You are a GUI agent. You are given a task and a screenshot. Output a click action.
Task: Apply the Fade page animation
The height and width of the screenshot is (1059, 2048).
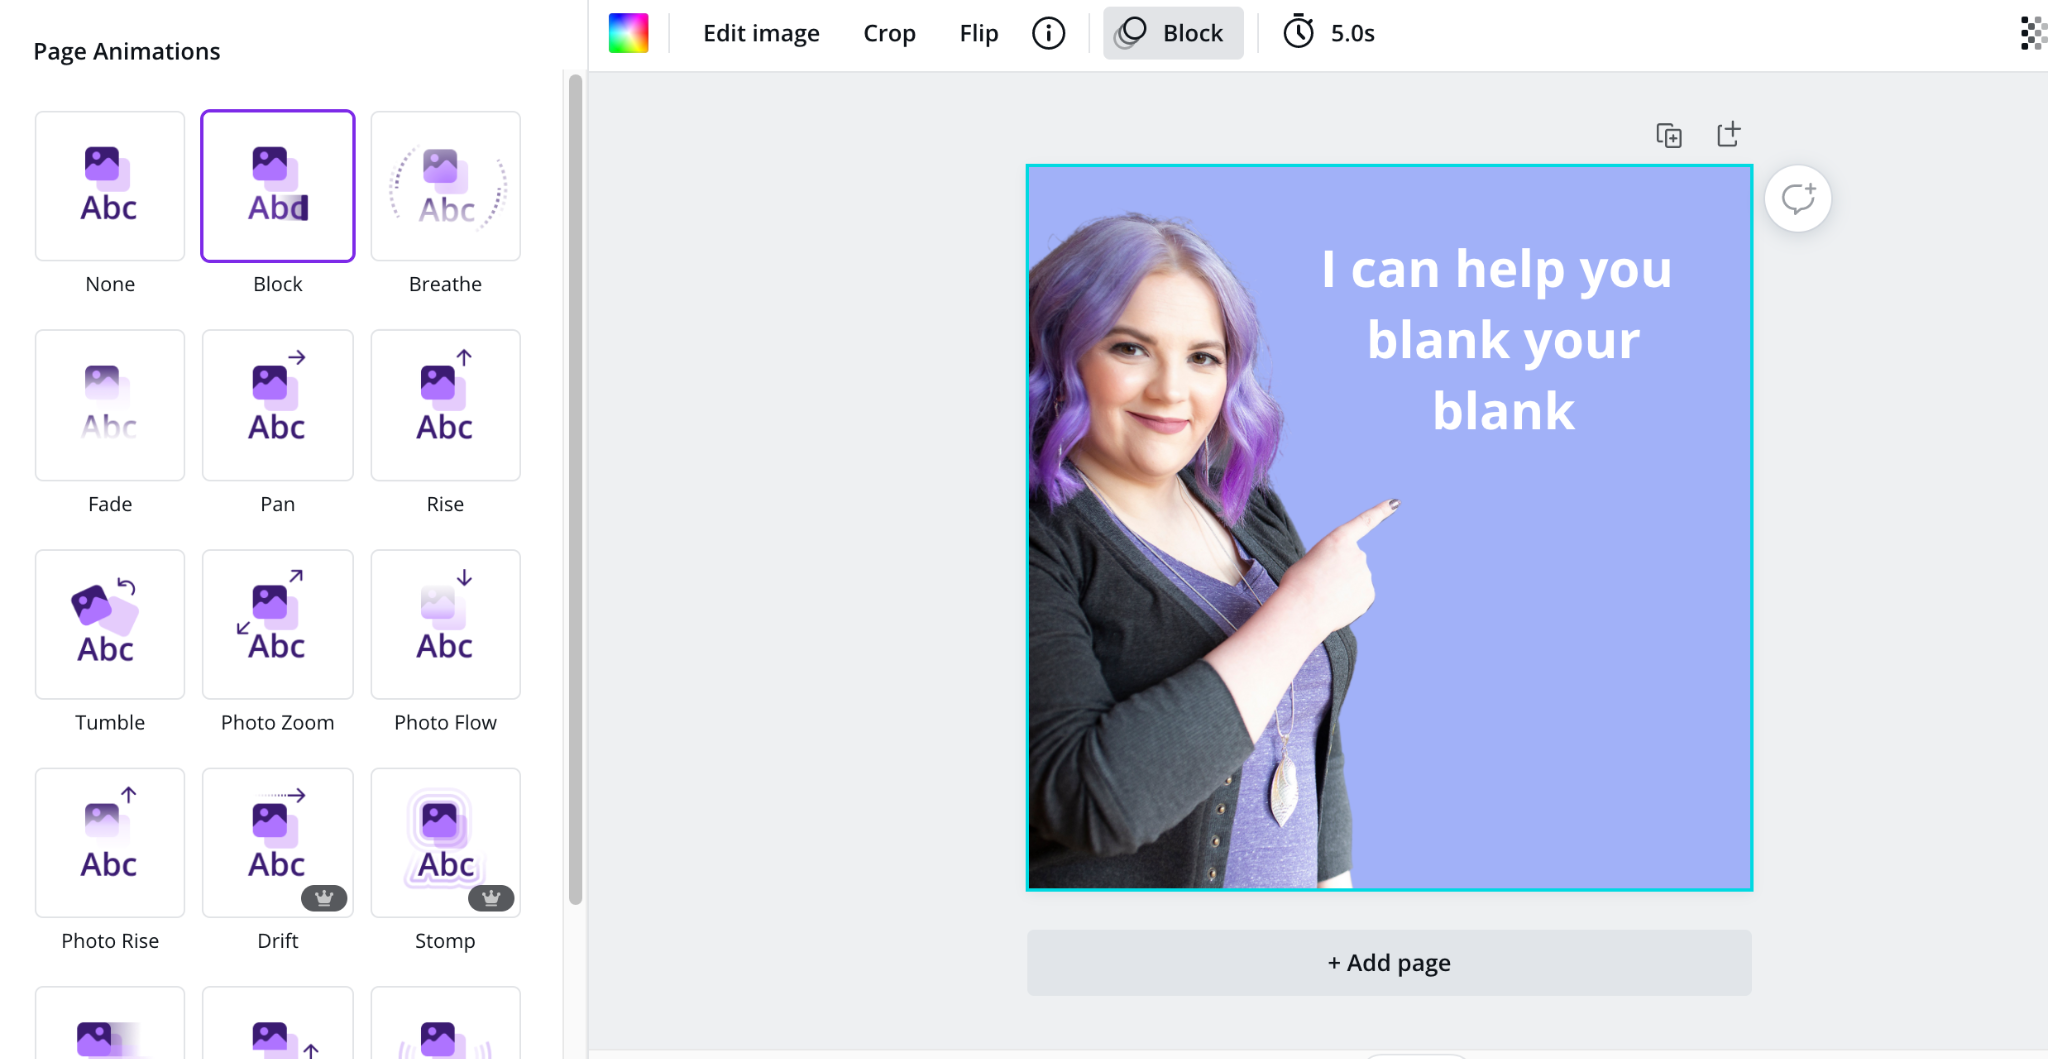(x=110, y=405)
